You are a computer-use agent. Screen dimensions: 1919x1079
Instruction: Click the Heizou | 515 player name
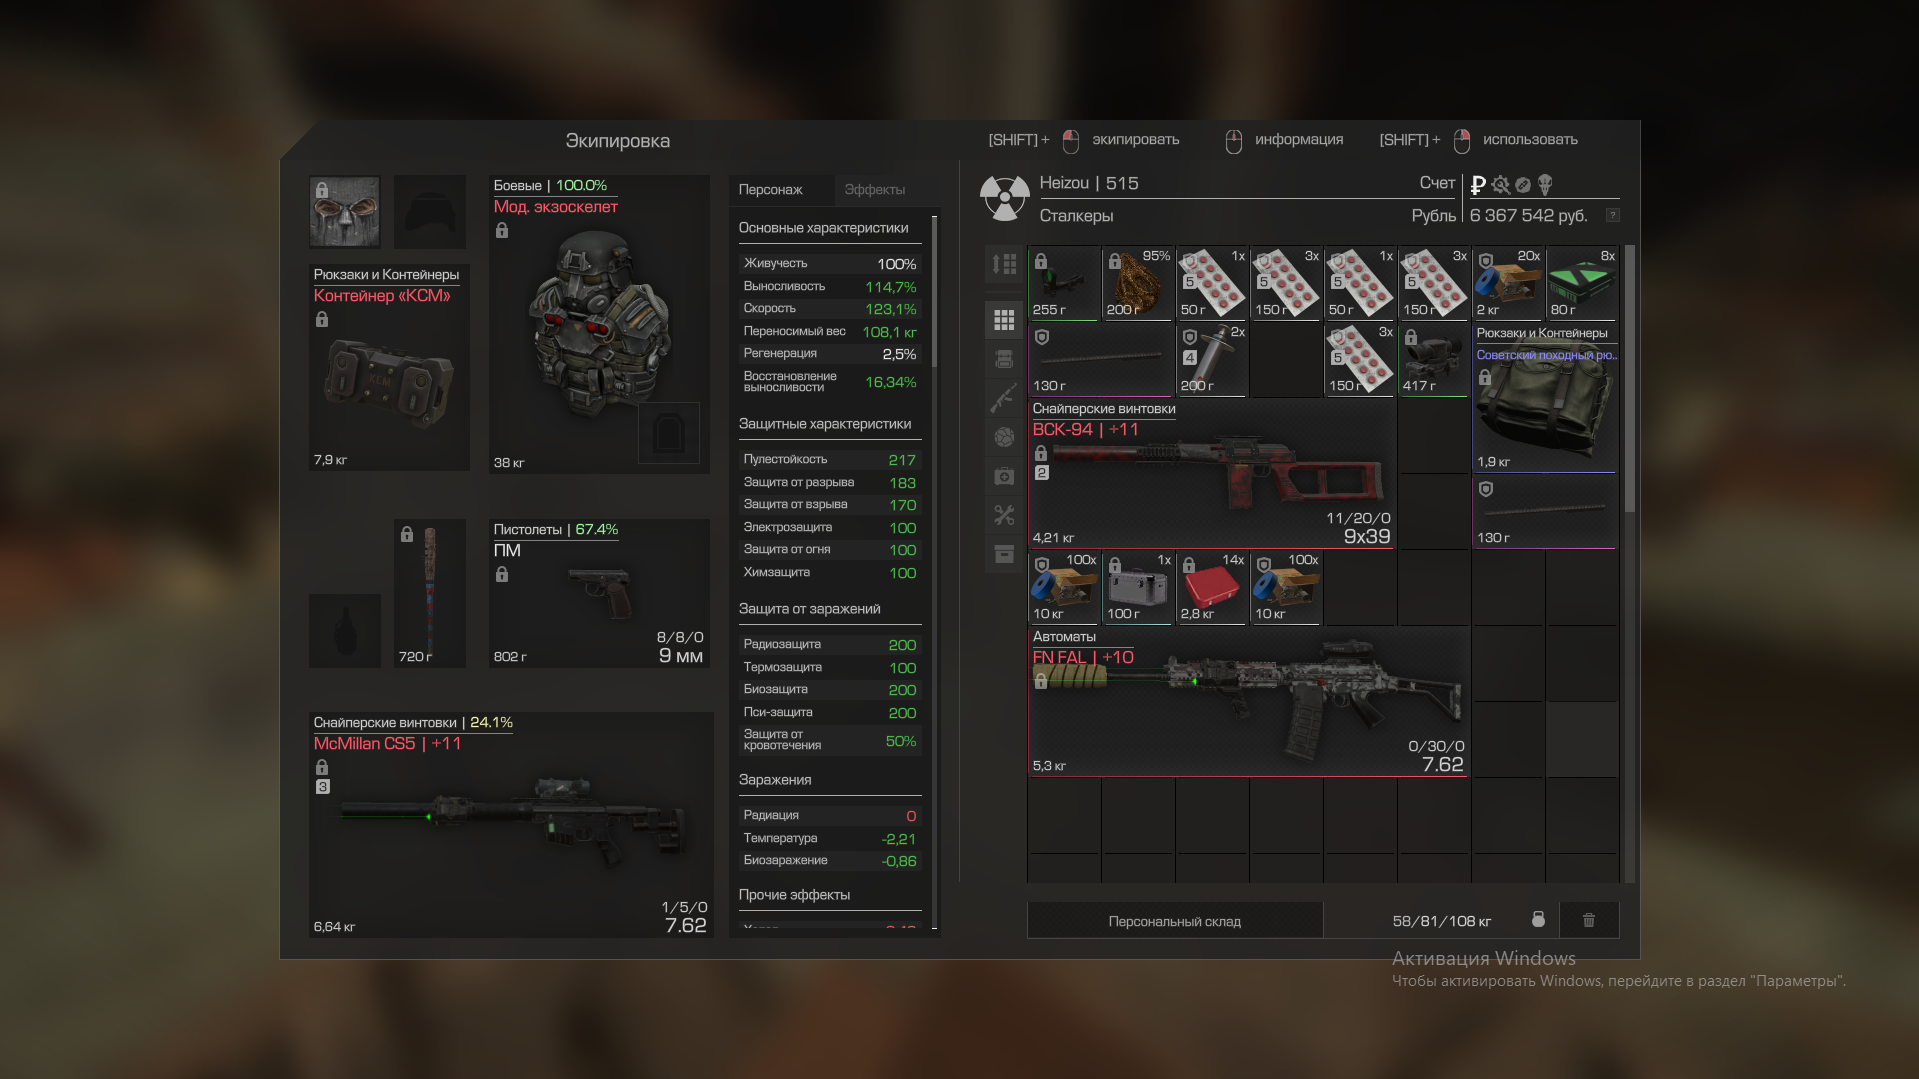pyautogui.click(x=1088, y=183)
